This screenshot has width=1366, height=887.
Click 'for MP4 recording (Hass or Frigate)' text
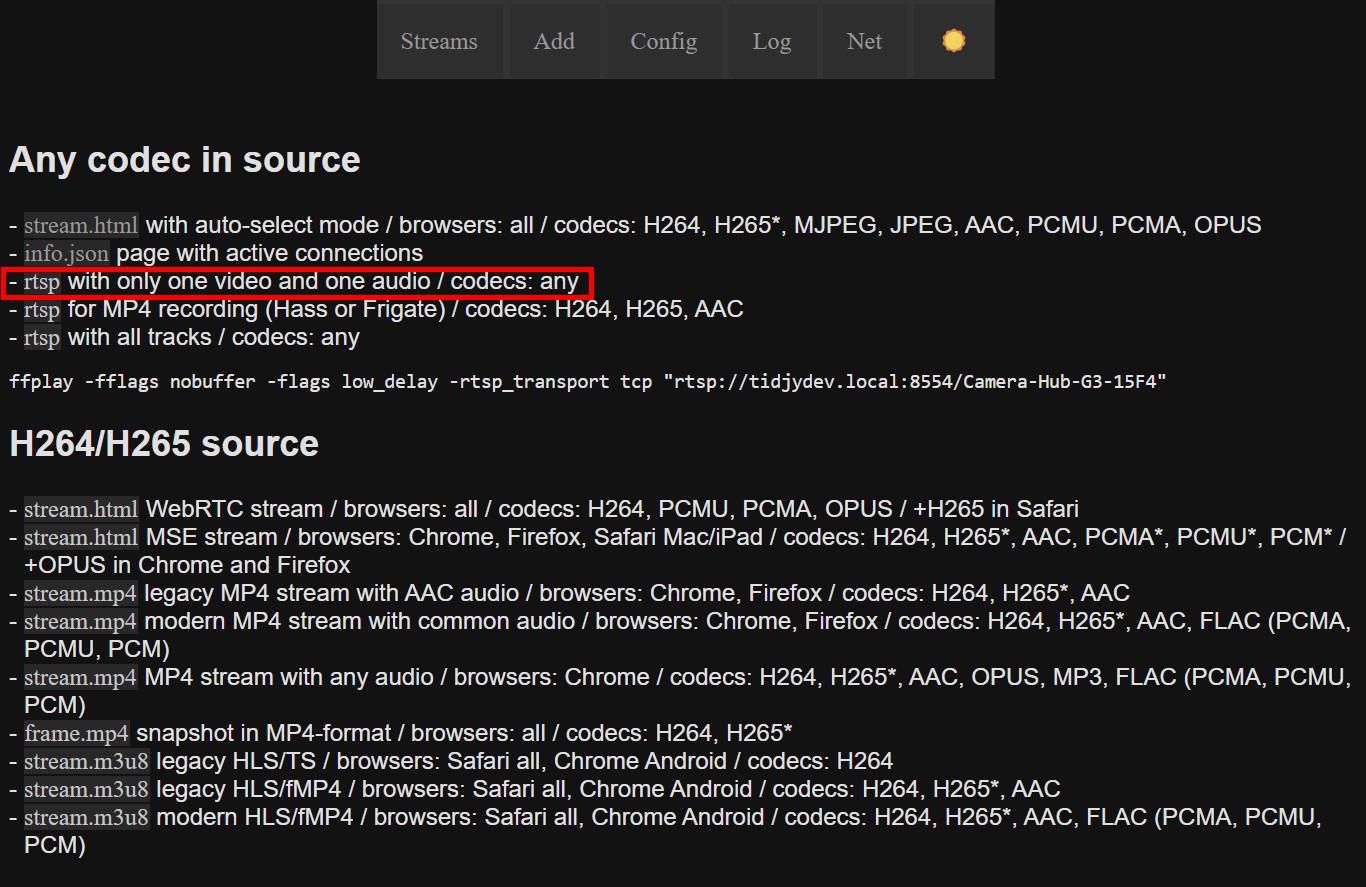[257, 310]
